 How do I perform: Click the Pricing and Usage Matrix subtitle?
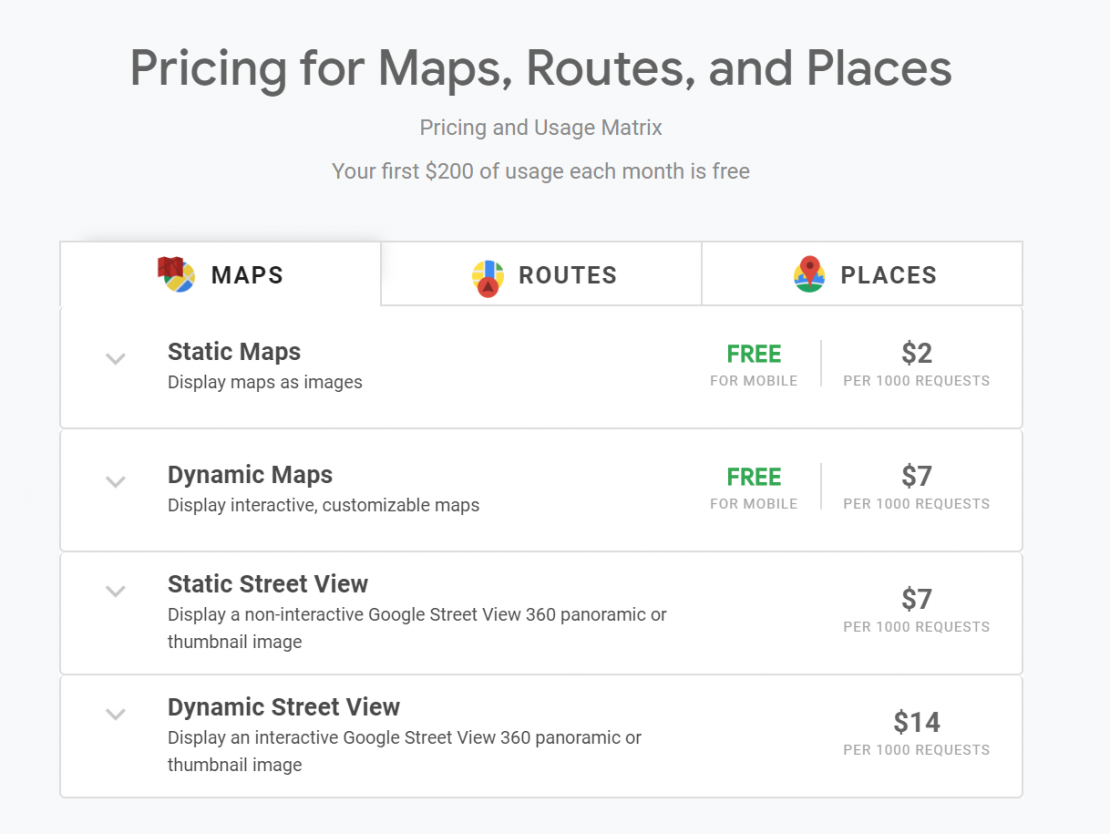click(540, 127)
